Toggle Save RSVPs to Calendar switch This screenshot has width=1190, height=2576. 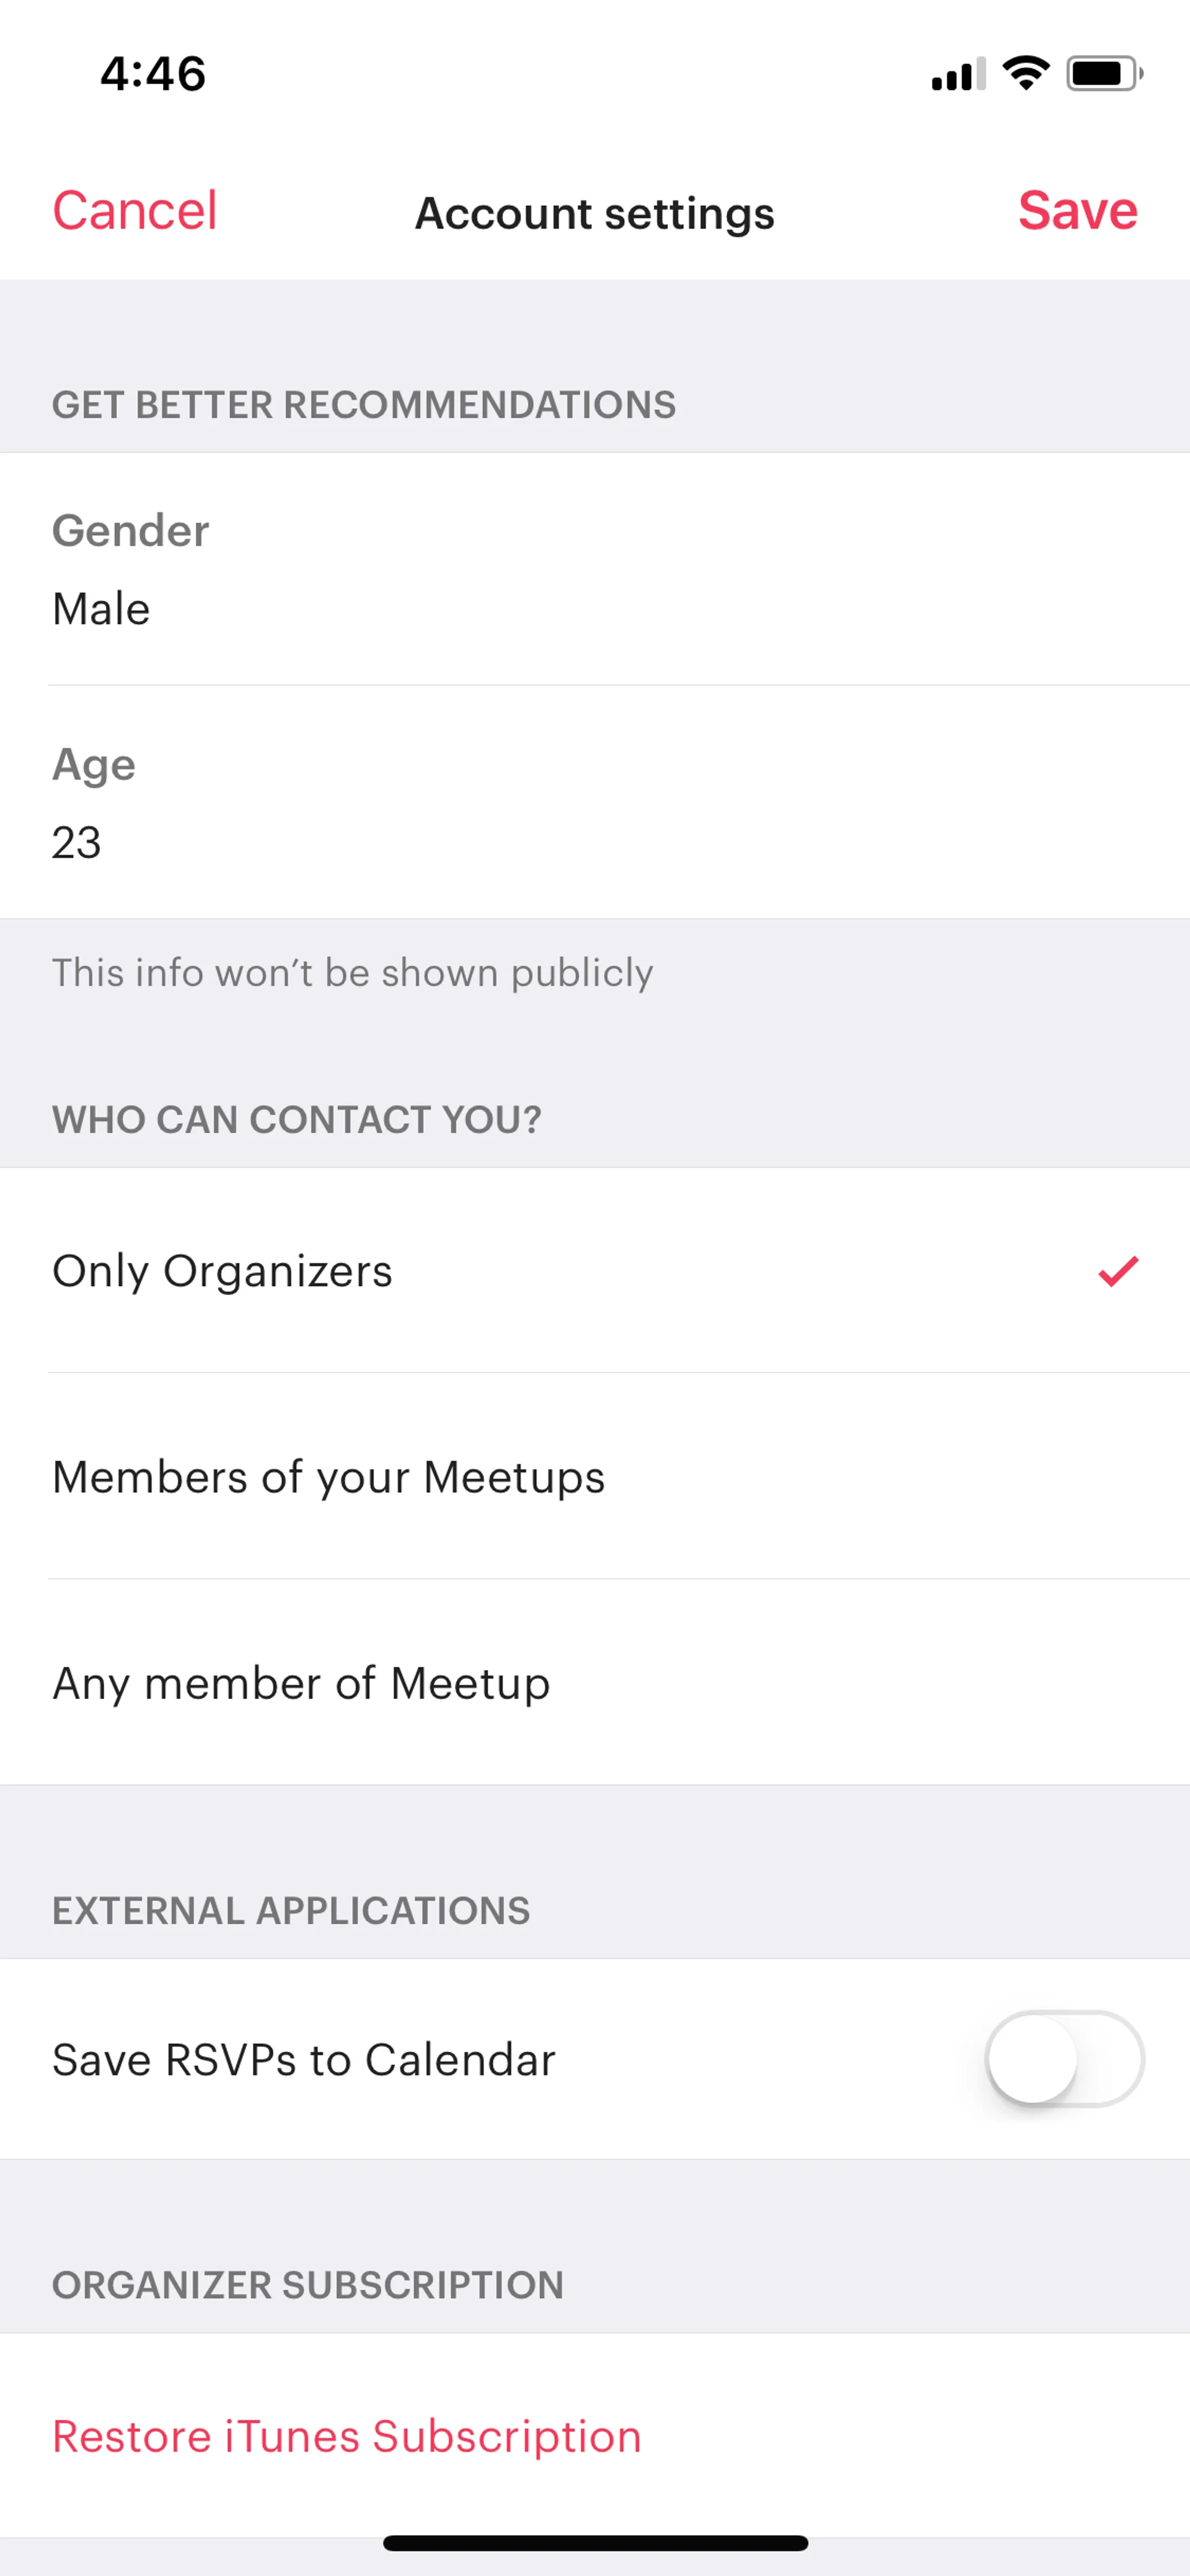click(1064, 2059)
